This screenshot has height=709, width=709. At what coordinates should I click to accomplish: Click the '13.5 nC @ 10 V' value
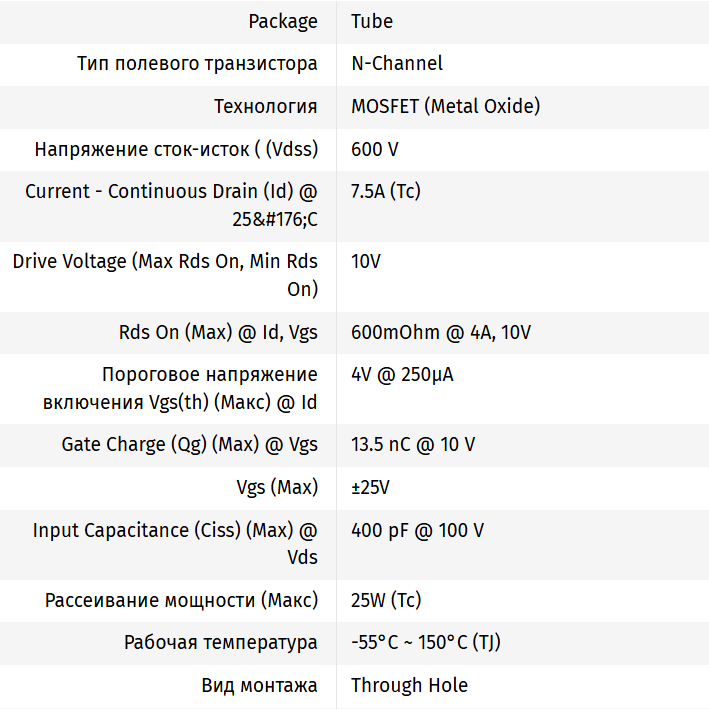coord(413,445)
